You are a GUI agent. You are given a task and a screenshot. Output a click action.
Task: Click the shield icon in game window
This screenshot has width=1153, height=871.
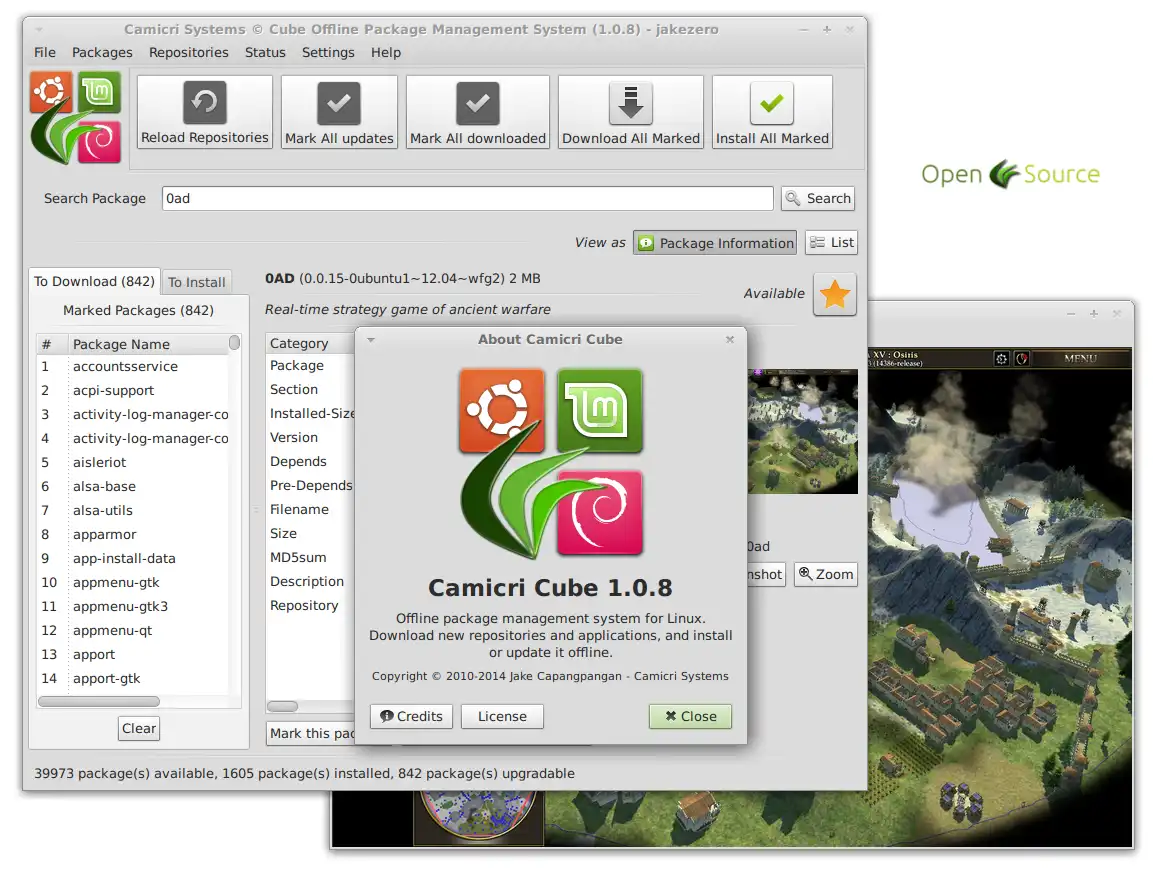[1022, 359]
